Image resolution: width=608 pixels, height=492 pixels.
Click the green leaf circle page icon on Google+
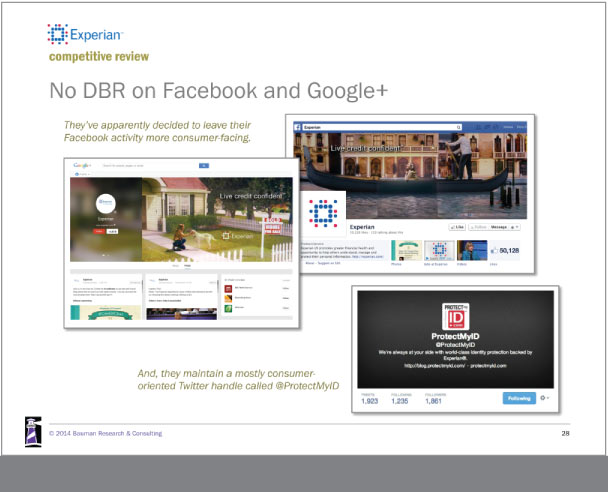pos(228,308)
